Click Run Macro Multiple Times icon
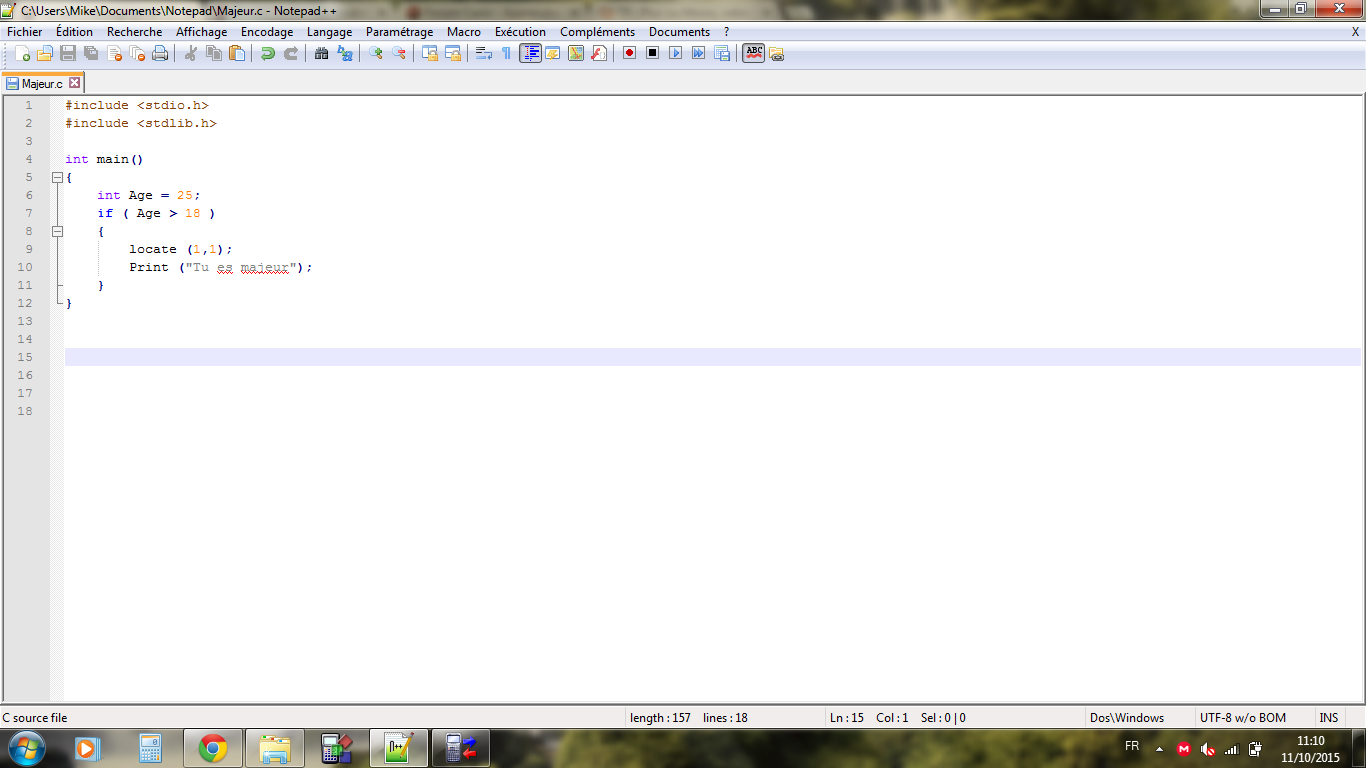This screenshot has height=768, width=1366. point(698,53)
